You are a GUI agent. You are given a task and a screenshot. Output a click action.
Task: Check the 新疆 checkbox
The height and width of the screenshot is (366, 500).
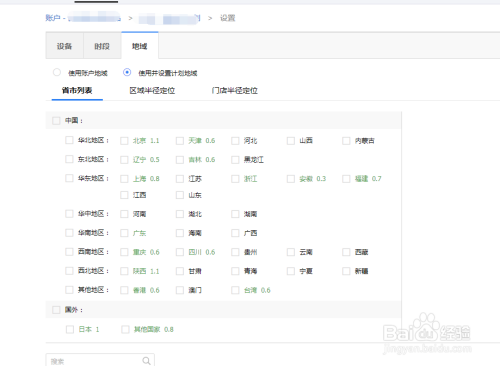(346, 271)
